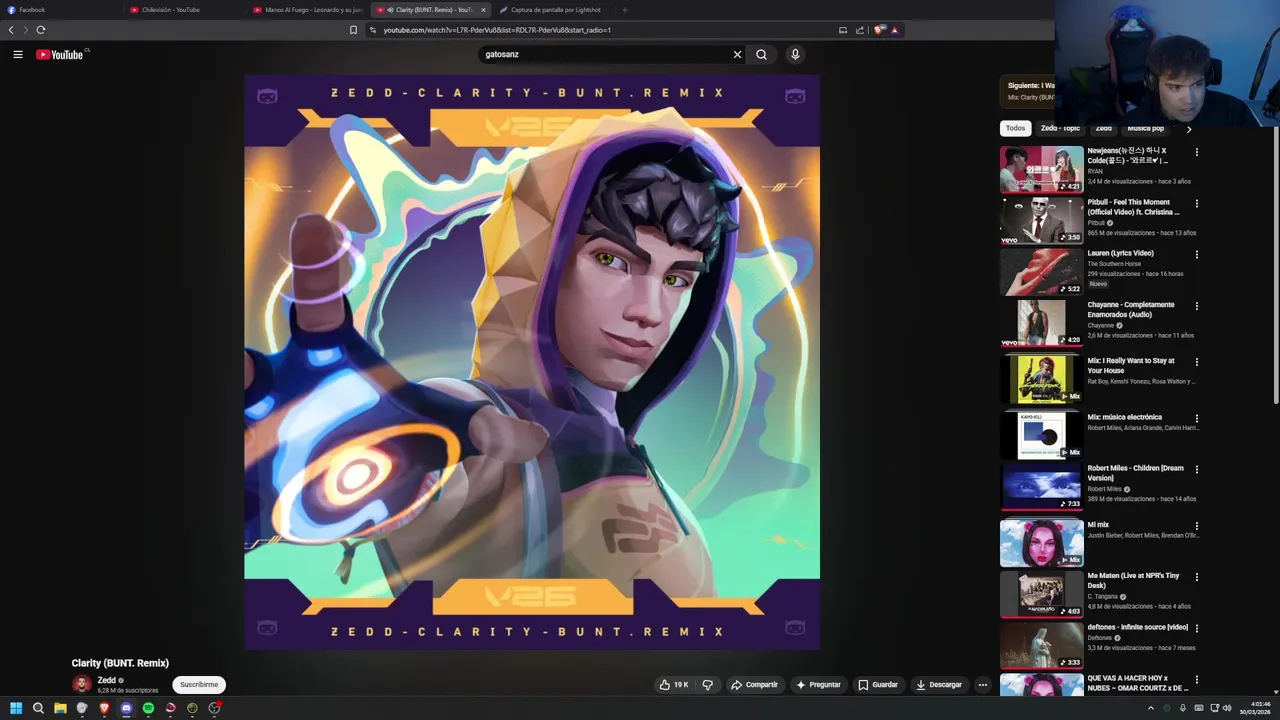Click the Brave Rewards triangle icon
The image size is (1280, 720).
895,30
